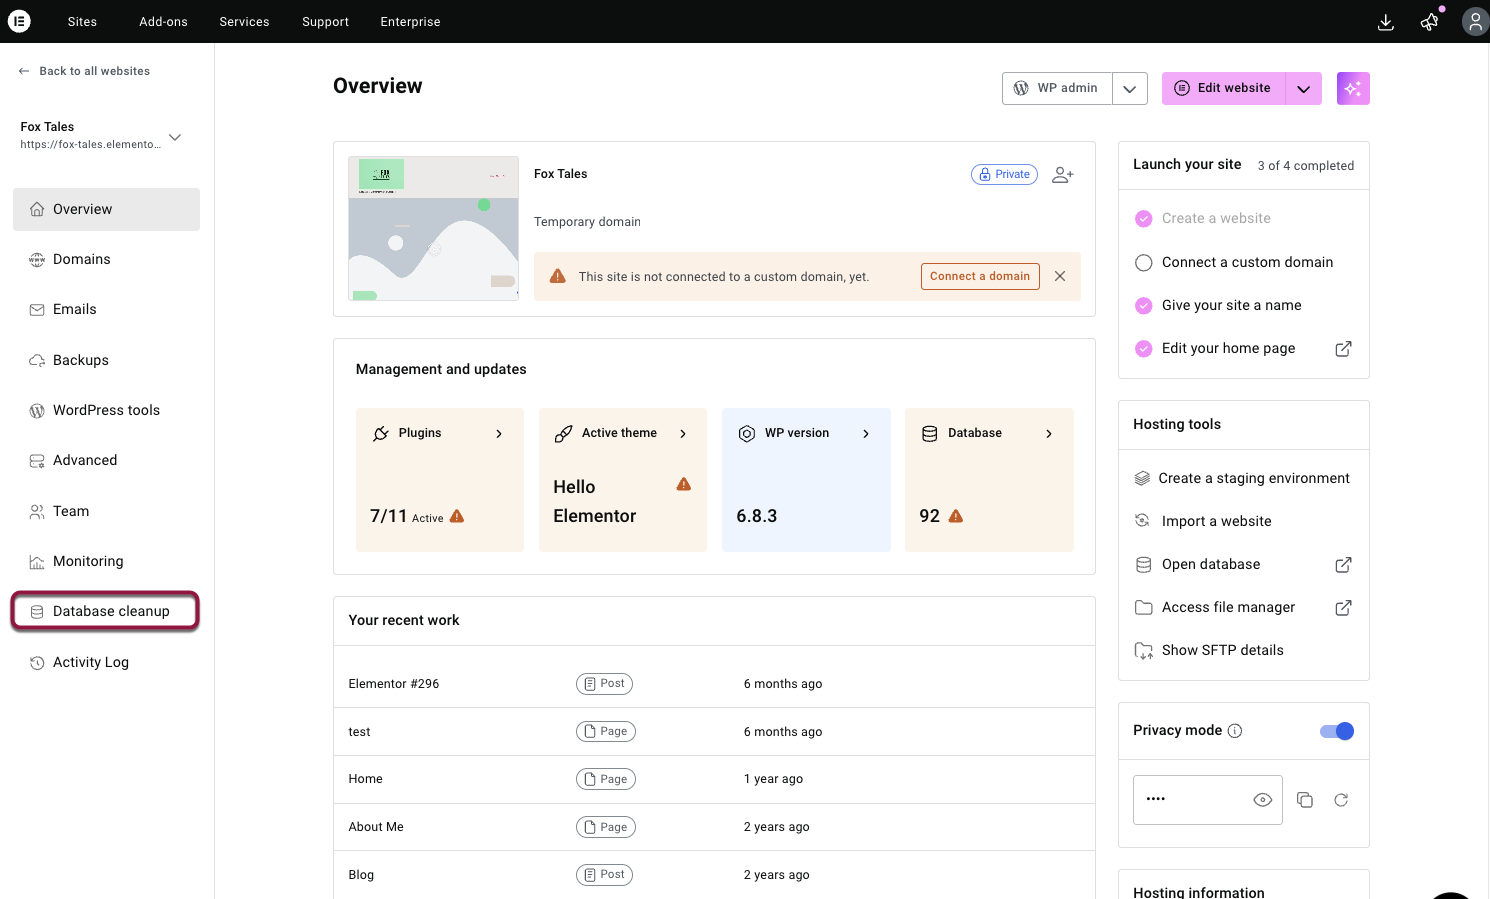Click the Connect a domain button
1490x899 pixels.
(979, 276)
